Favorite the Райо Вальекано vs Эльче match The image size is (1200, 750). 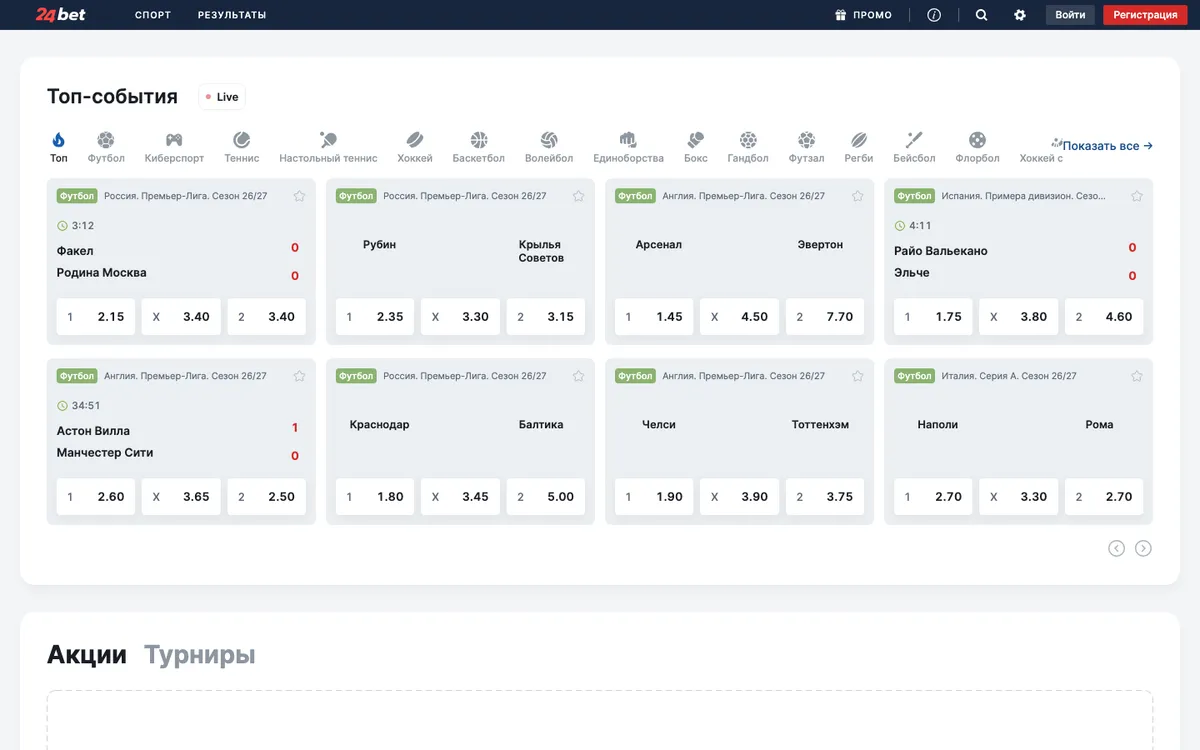pyautogui.click(x=1136, y=196)
